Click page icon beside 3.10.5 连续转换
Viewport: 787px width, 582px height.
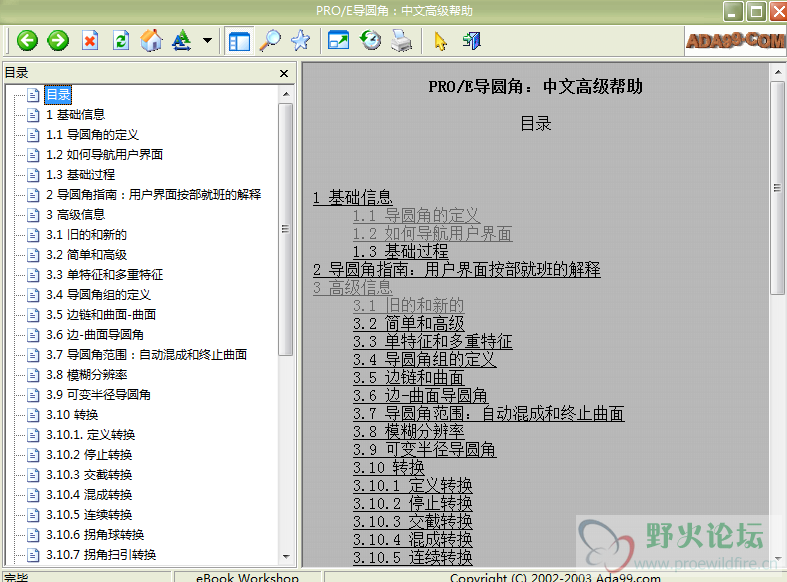tap(33, 515)
